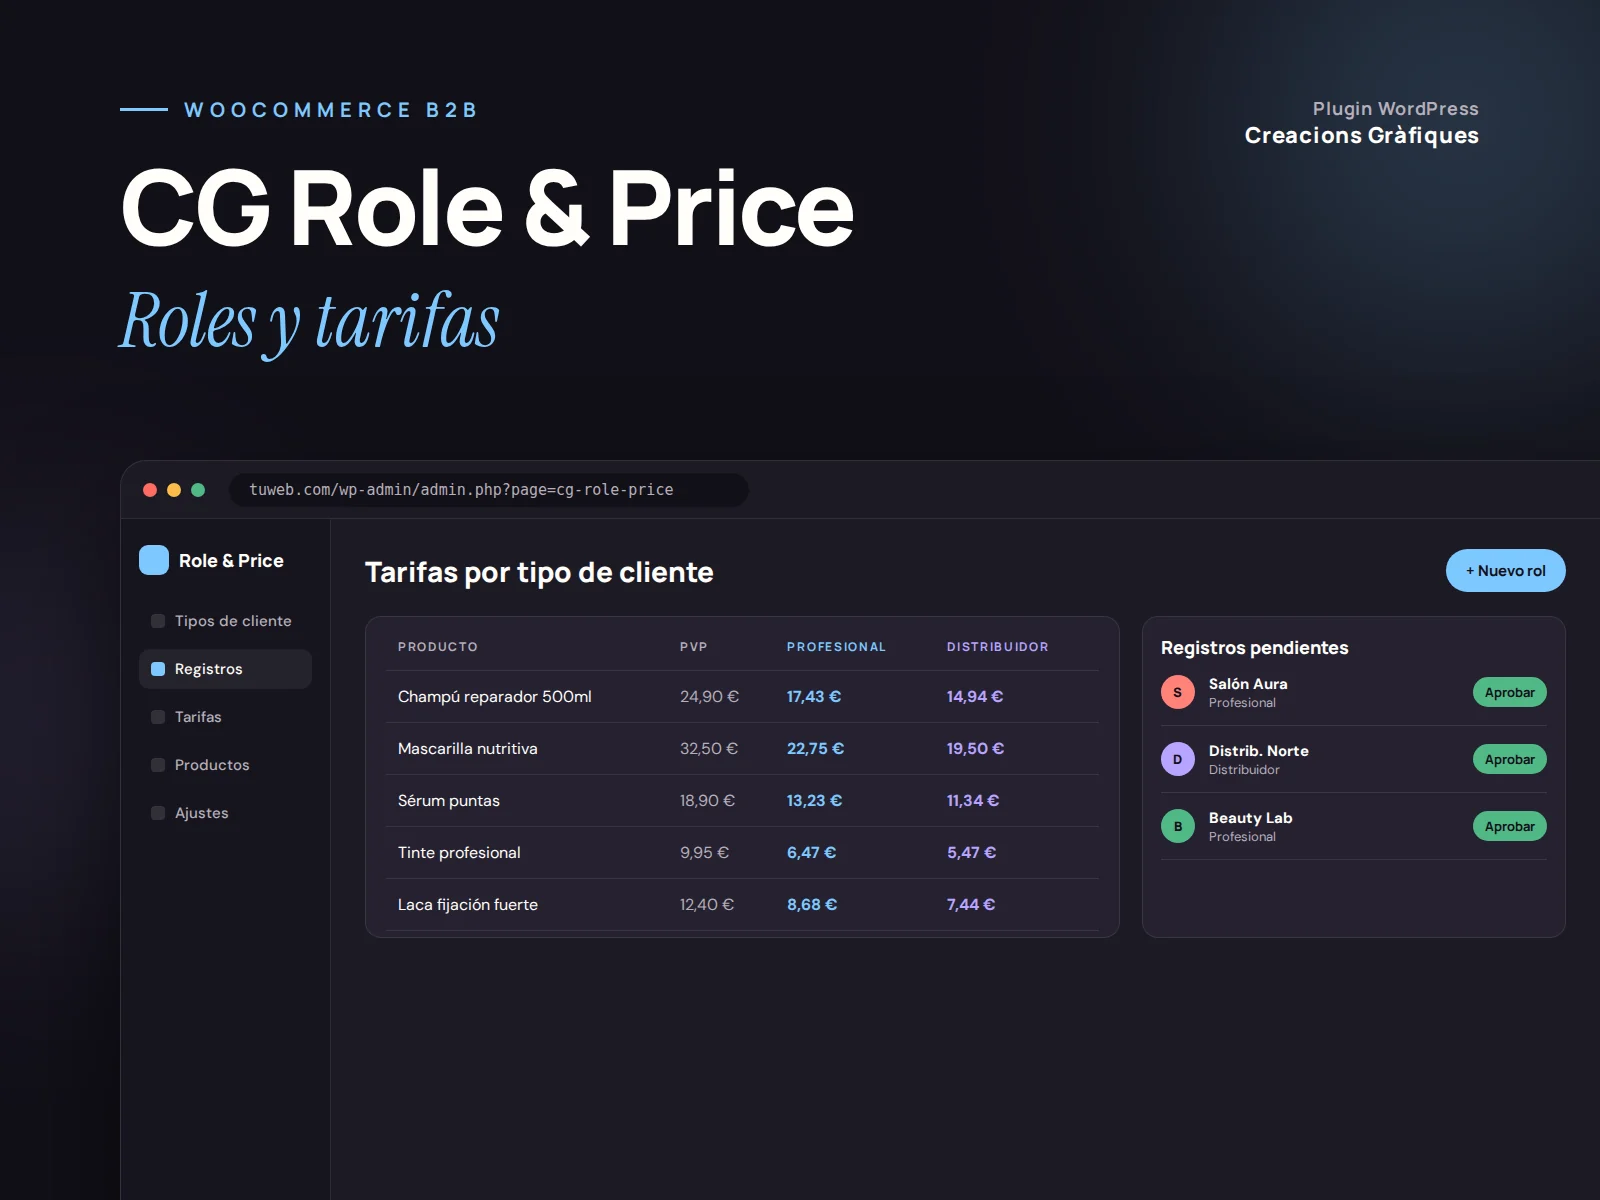Click the red window close dot
Viewport: 1600px width, 1200px height.
tap(150, 490)
